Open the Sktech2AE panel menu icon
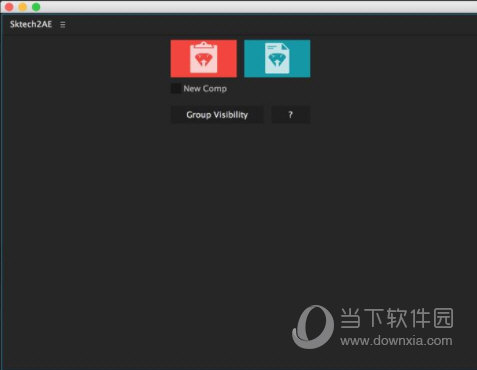This screenshot has width=477, height=370. point(63,25)
